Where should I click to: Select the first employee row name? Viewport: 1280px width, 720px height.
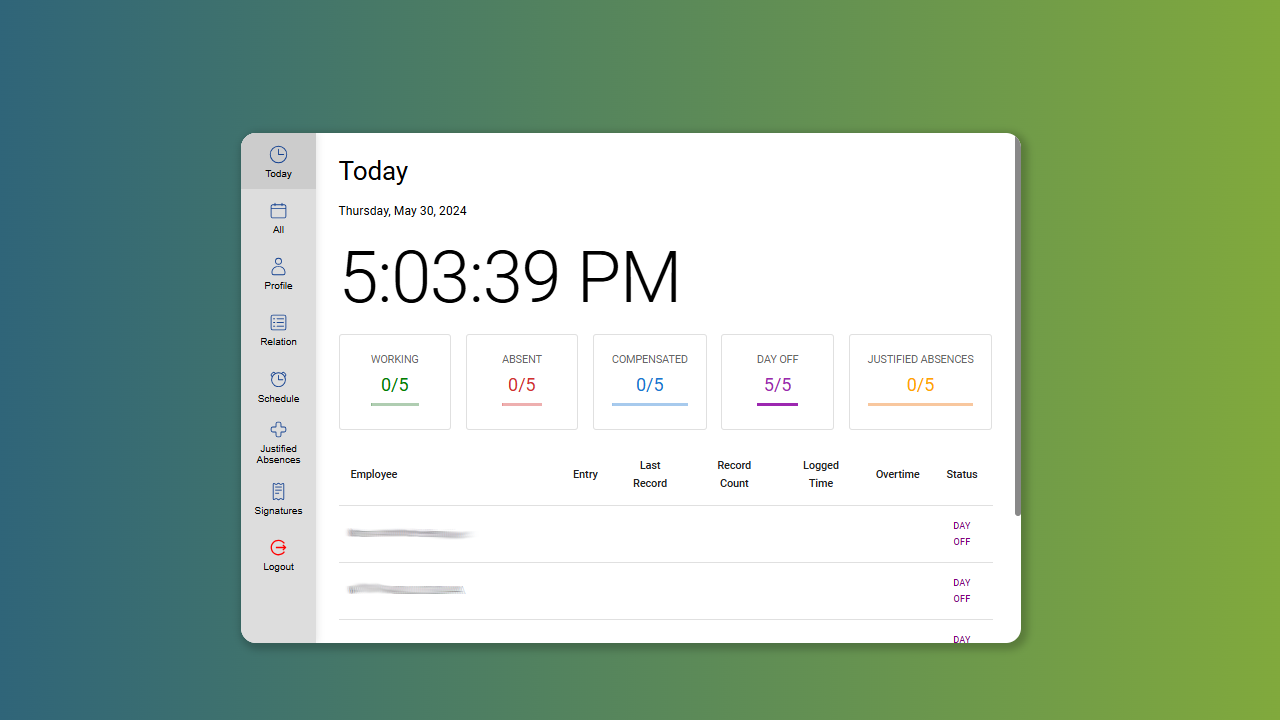(x=410, y=534)
